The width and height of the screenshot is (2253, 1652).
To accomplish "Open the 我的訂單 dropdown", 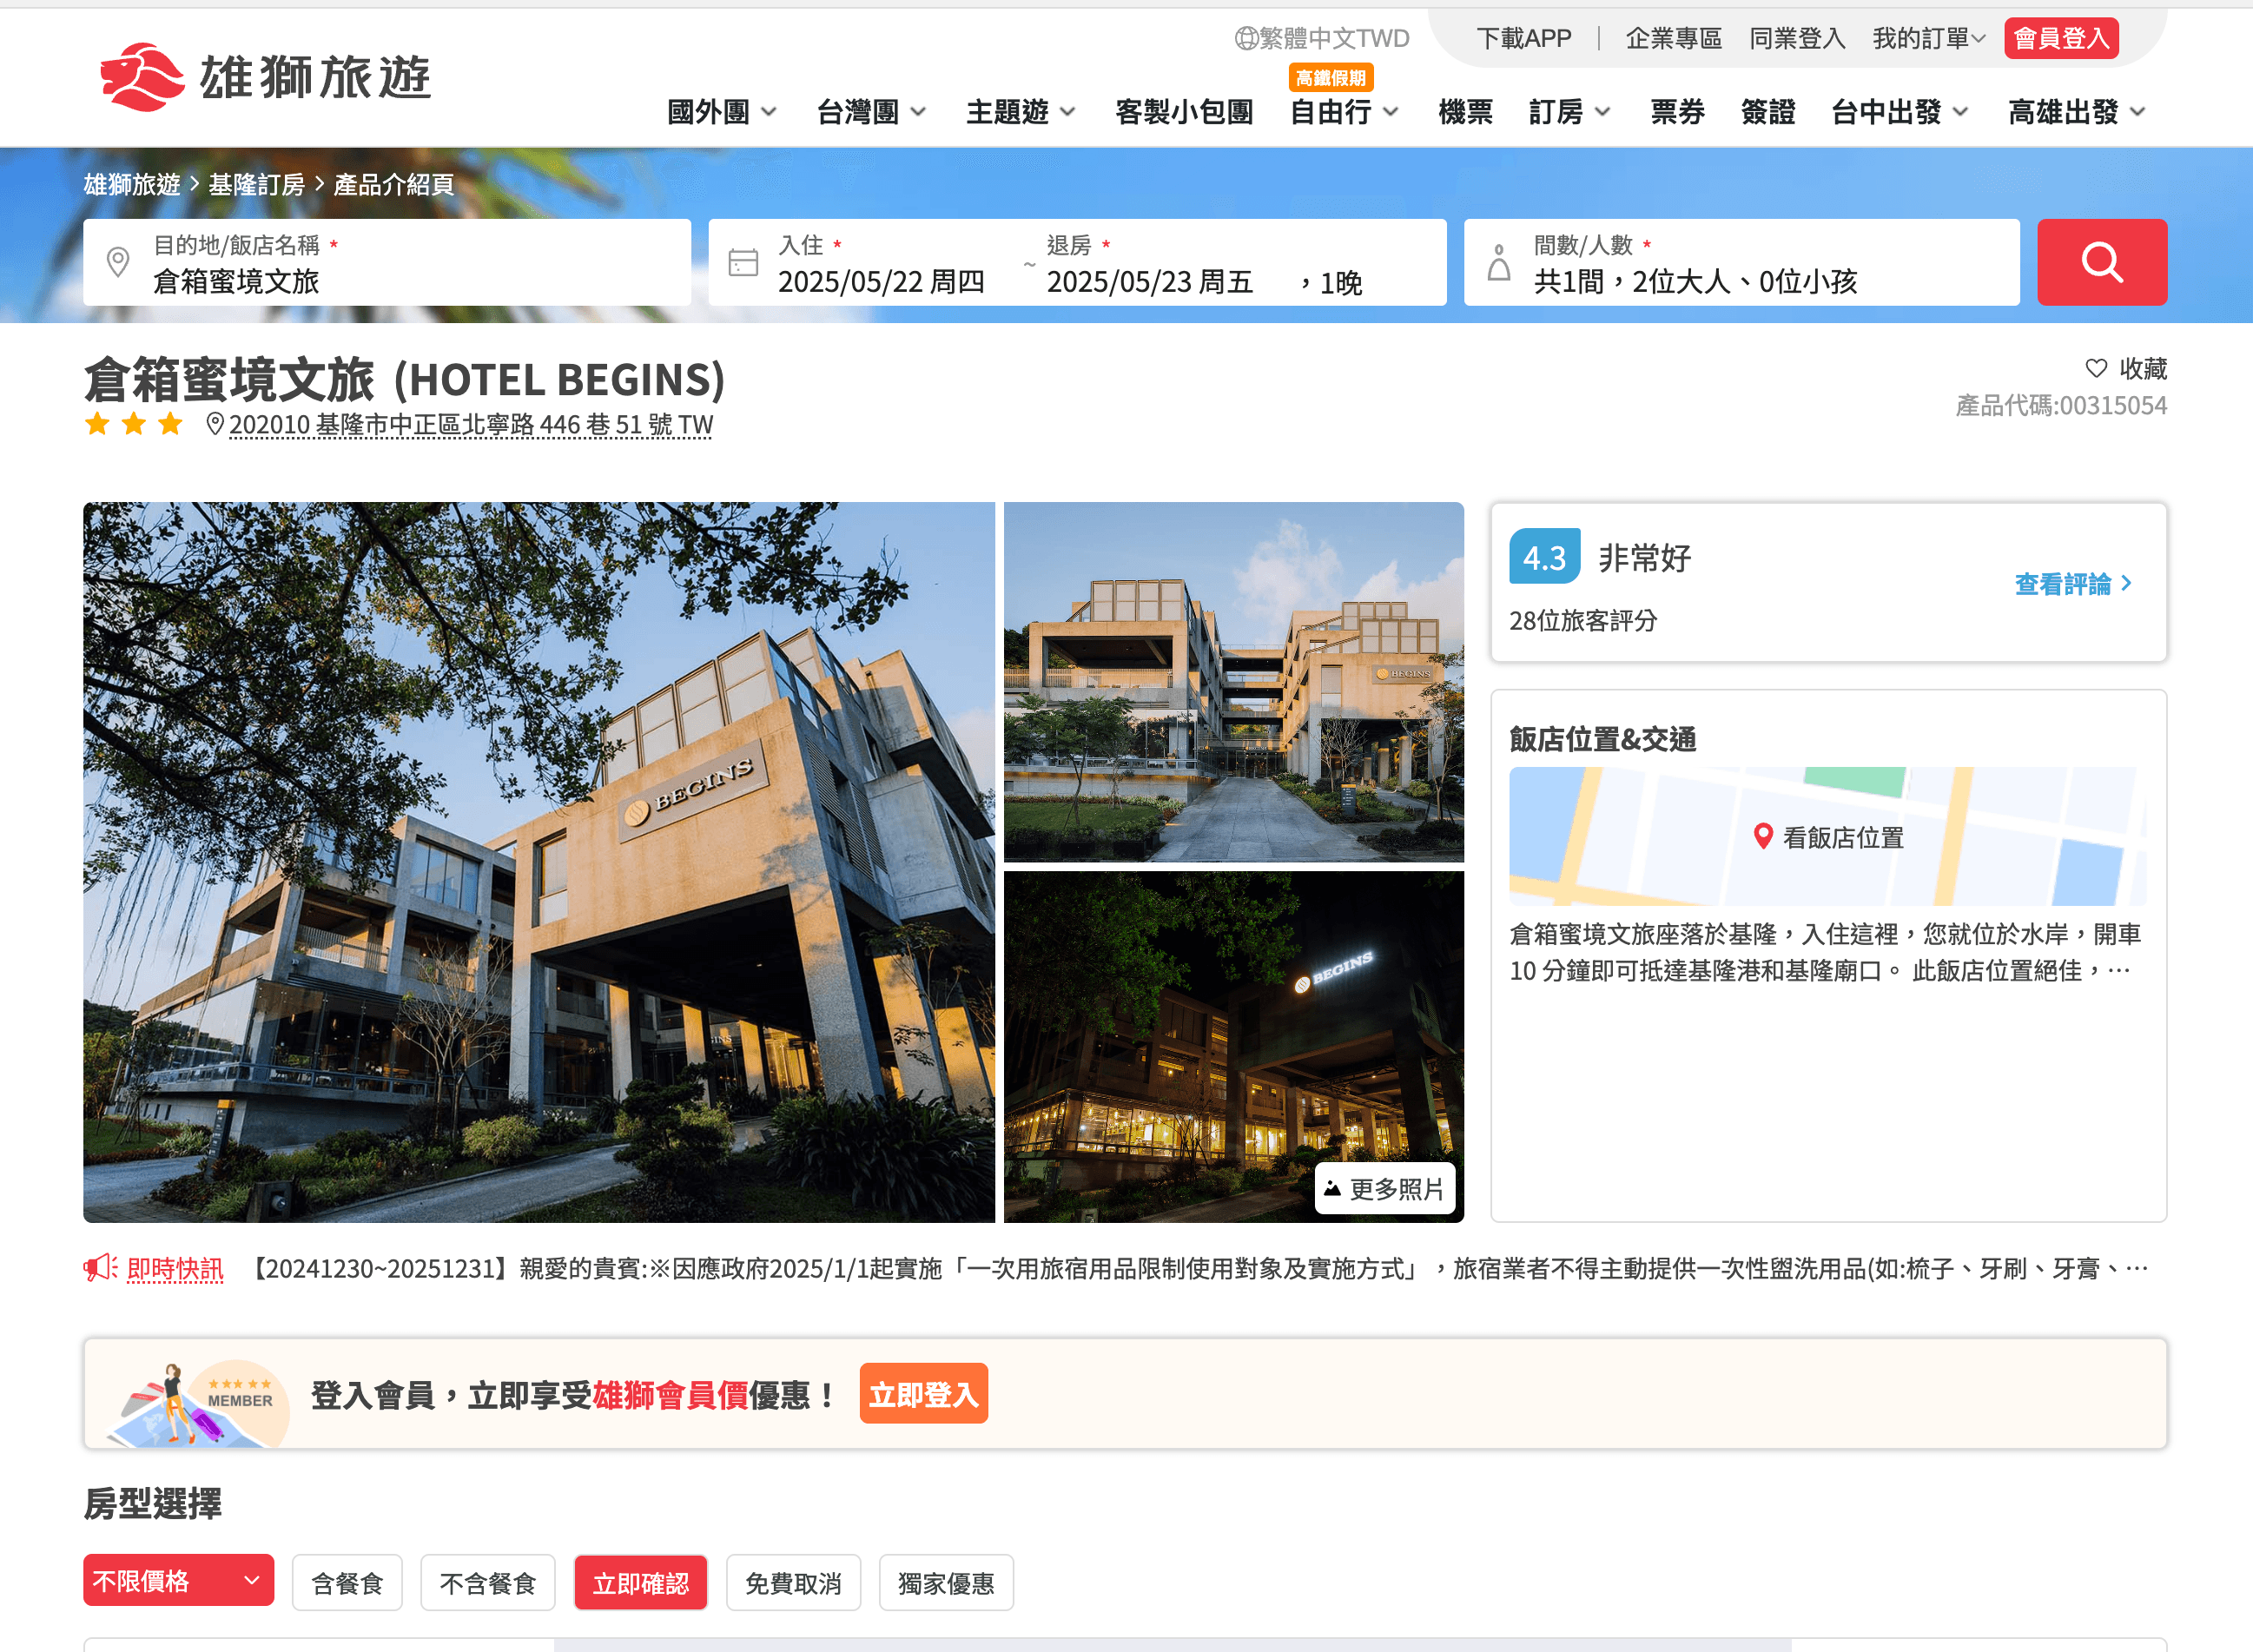I will pyautogui.click(x=1929, y=38).
